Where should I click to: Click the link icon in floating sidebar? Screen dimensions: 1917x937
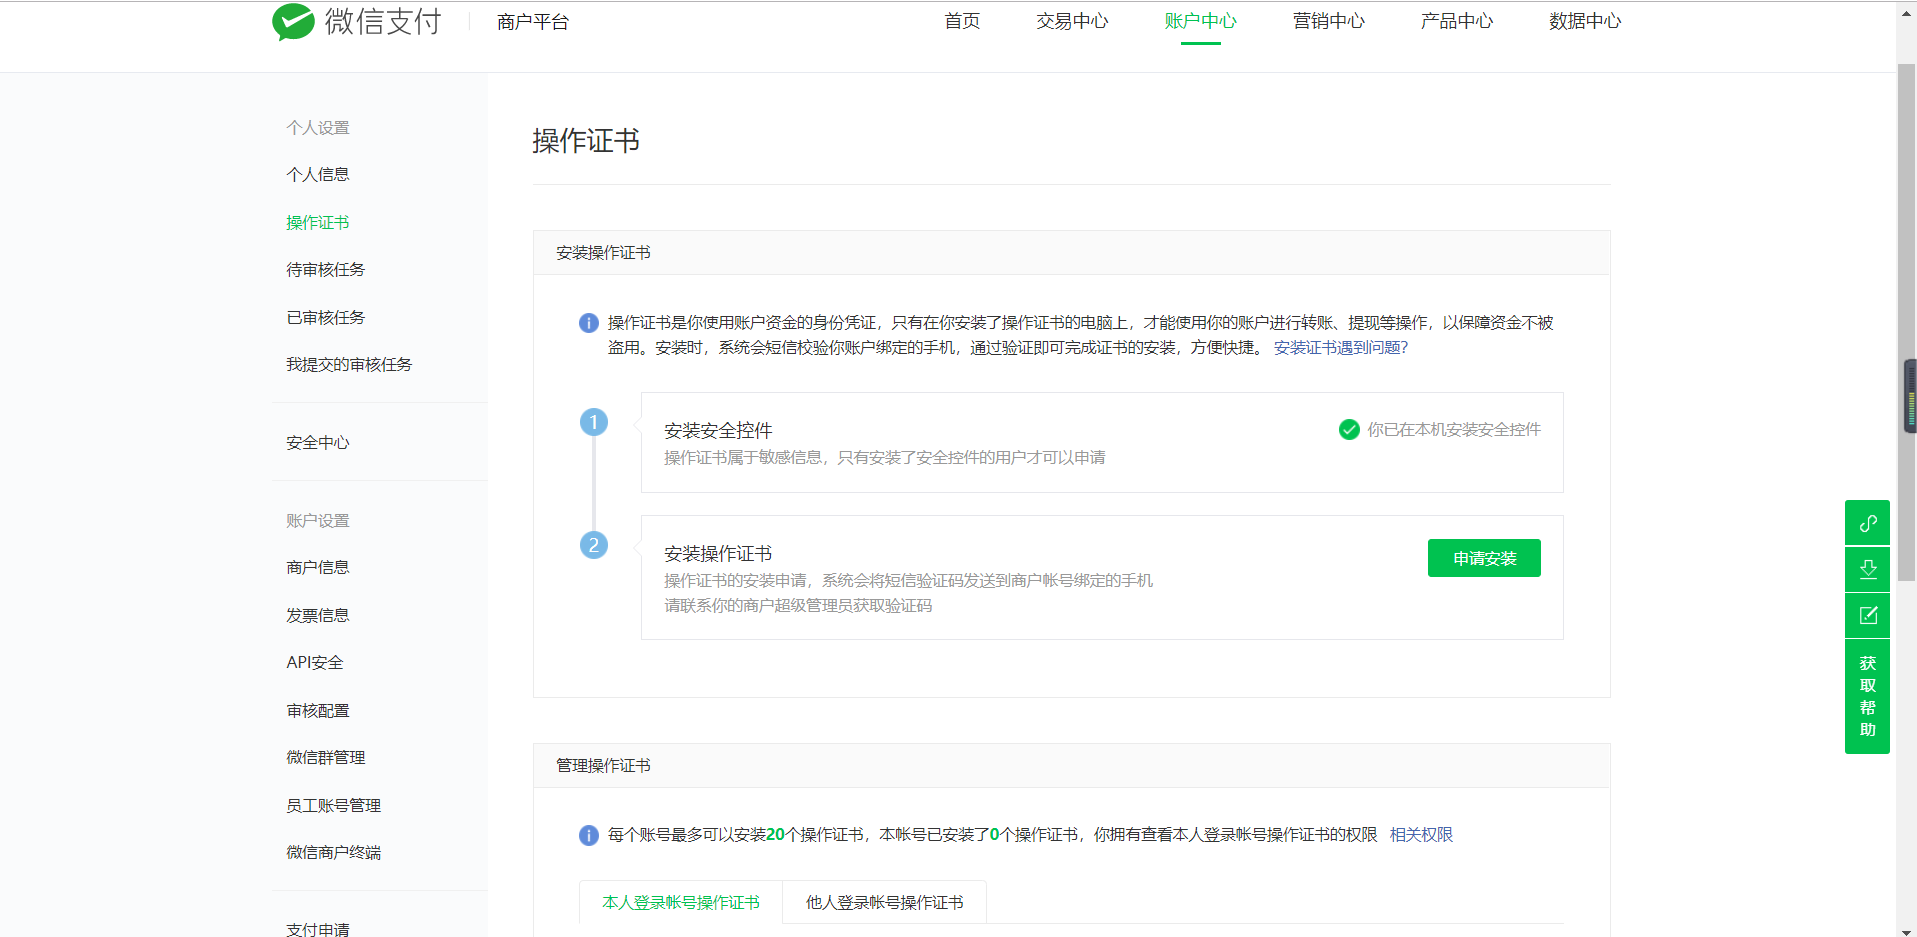click(1867, 523)
